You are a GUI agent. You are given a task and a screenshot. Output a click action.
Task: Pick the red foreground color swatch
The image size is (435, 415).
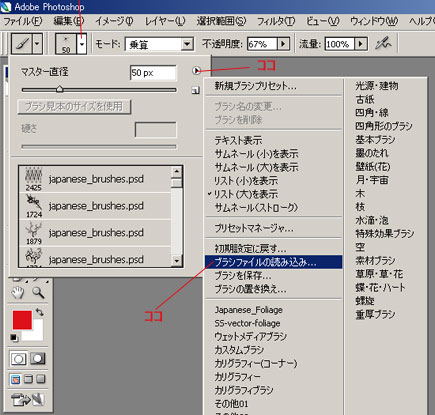(x=22, y=320)
